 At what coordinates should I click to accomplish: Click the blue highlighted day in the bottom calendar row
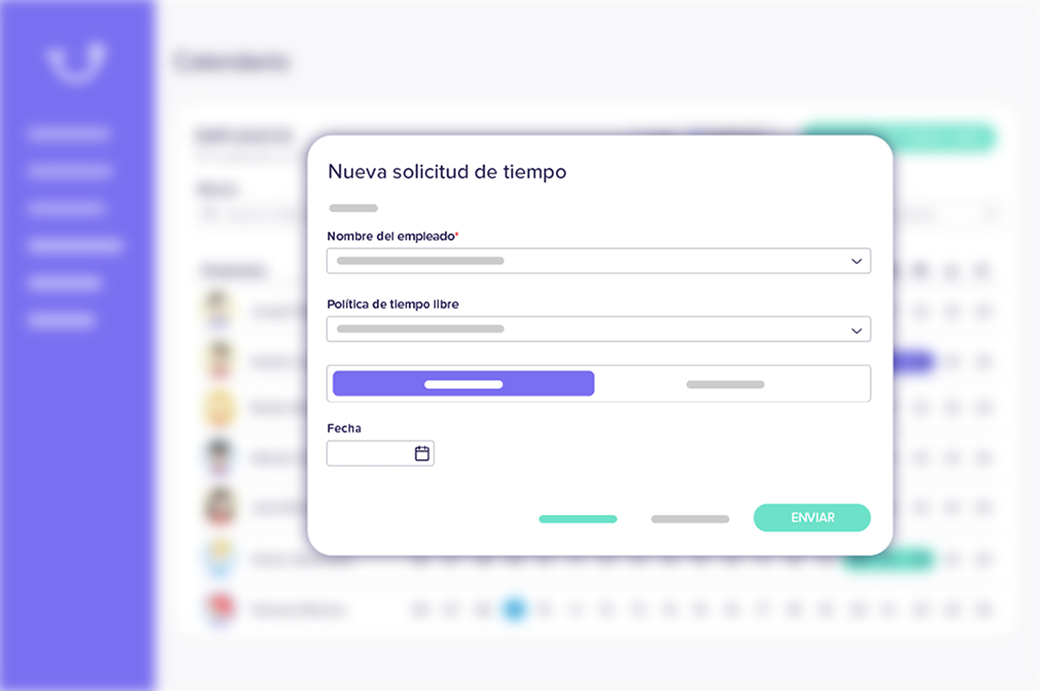pos(514,608)
